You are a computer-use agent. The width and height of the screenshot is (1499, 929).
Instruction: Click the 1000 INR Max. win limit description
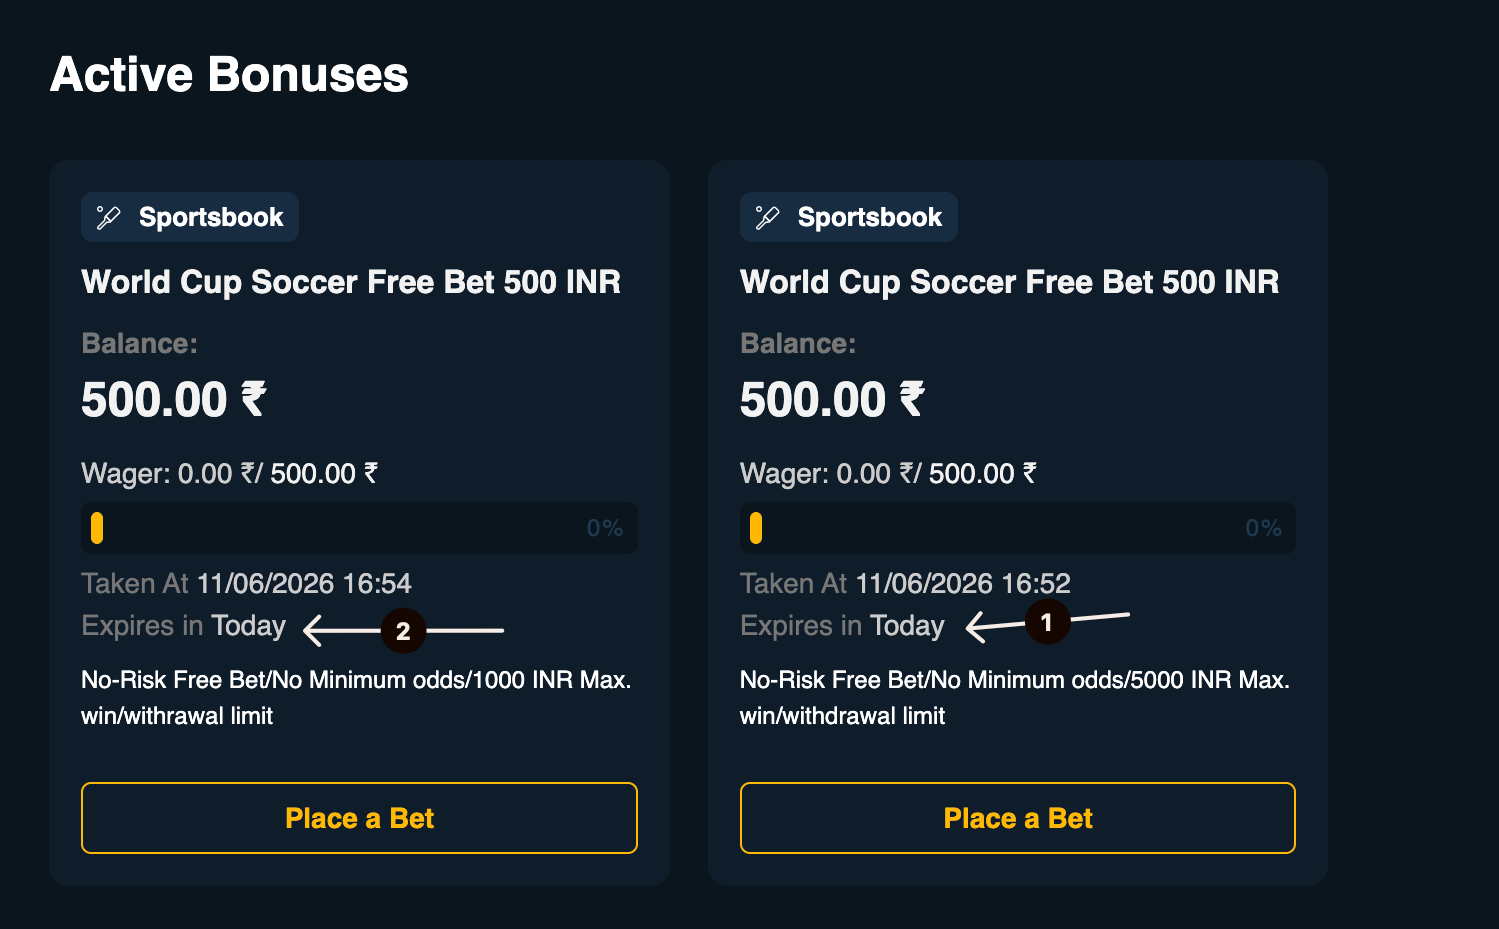pos(356,697)
